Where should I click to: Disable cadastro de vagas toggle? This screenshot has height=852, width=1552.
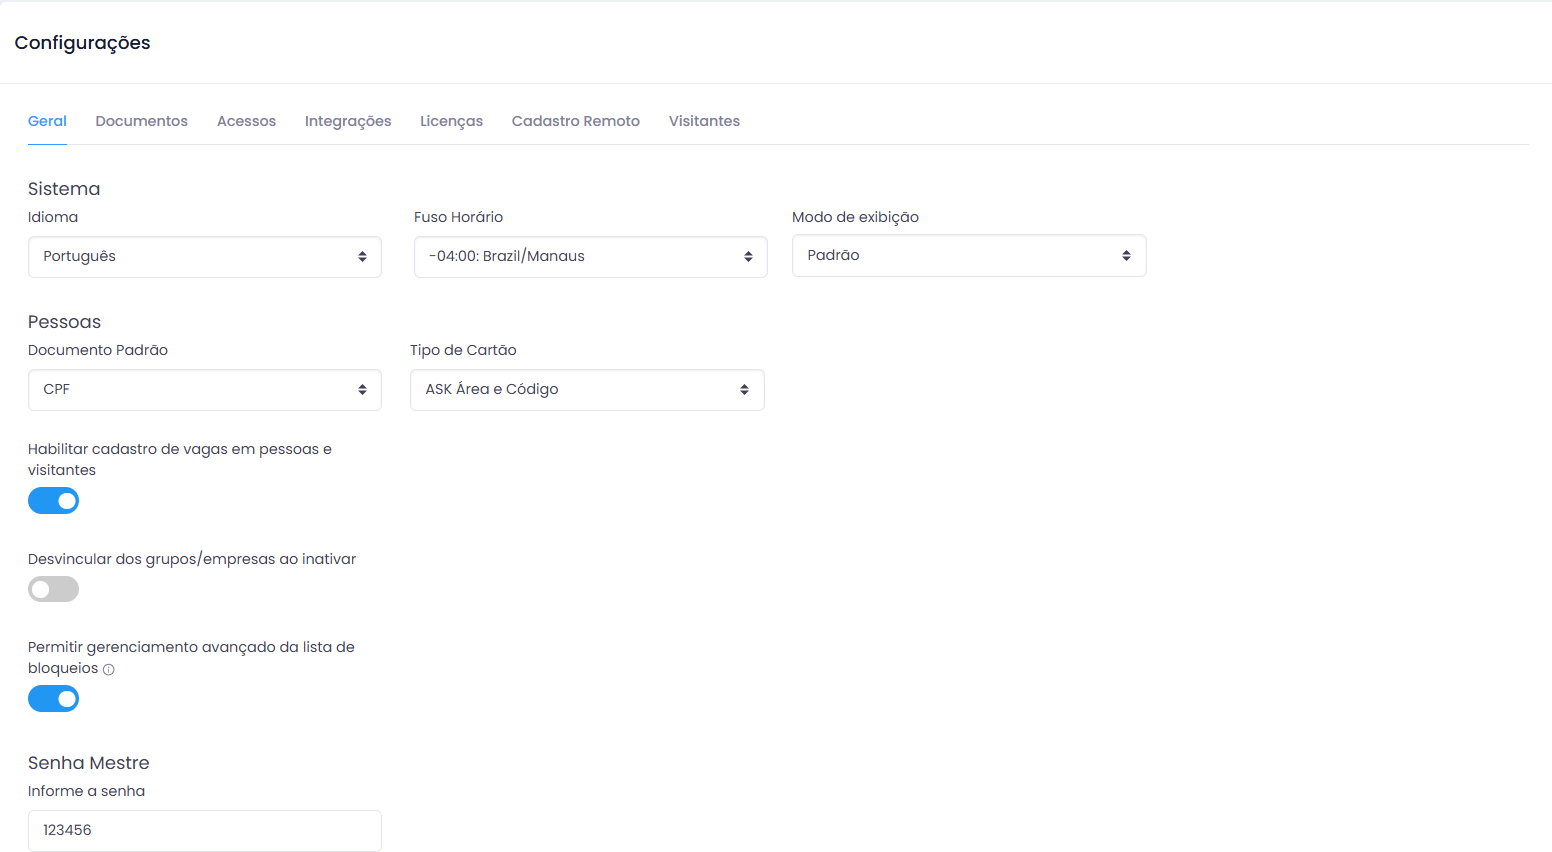click(53, 501)
